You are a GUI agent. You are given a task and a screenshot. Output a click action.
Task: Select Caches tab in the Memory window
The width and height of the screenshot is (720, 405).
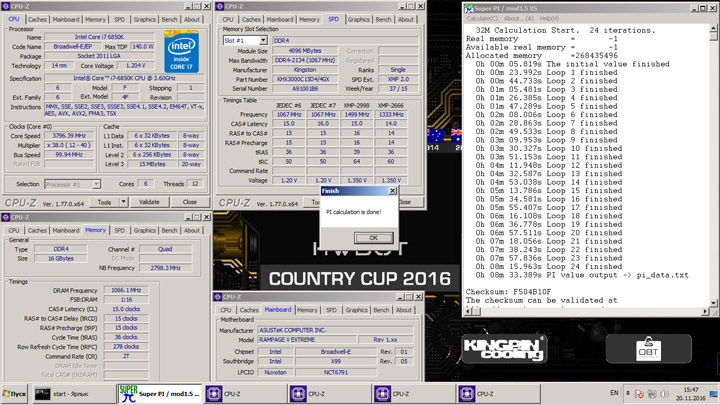click(x=37, y=230)
